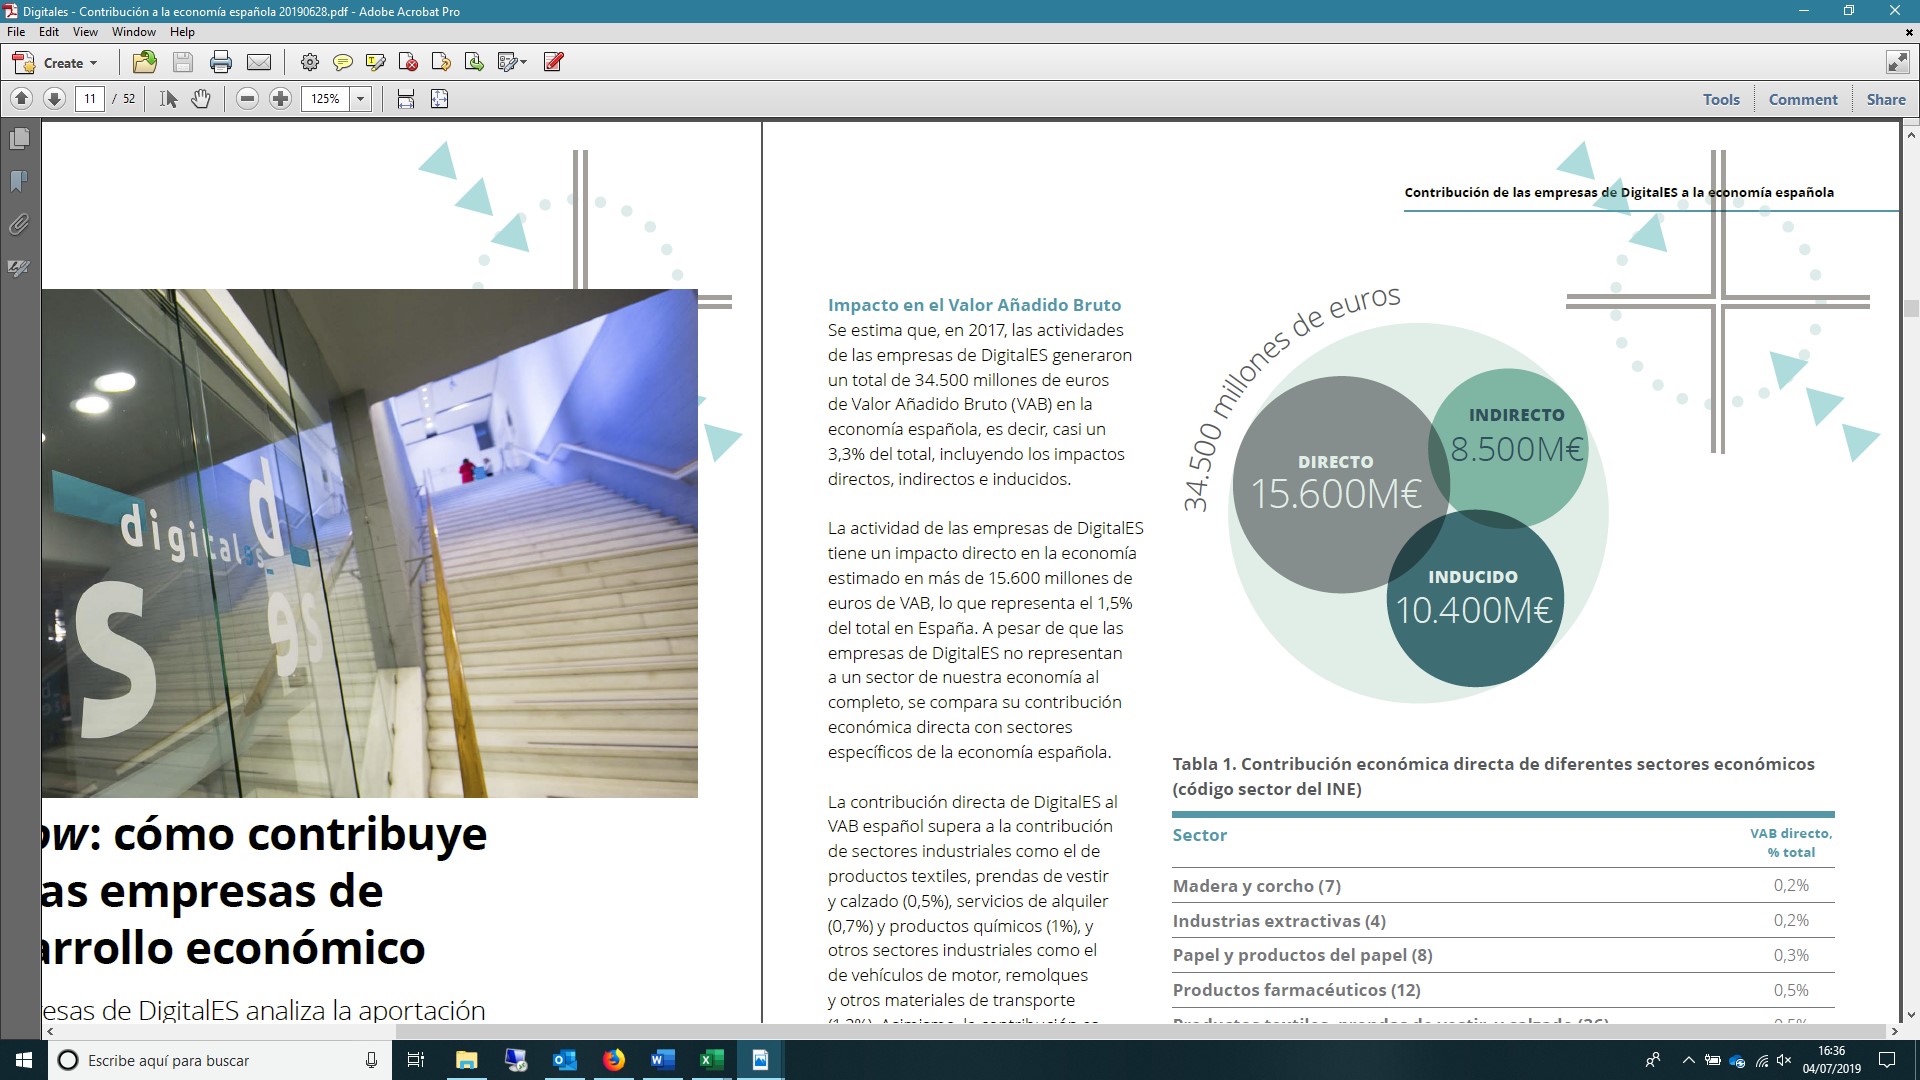The height and width of the screenshot is (1080, 1920).
Task: Click the Rotate pages icon
Action: coord(441,63)
